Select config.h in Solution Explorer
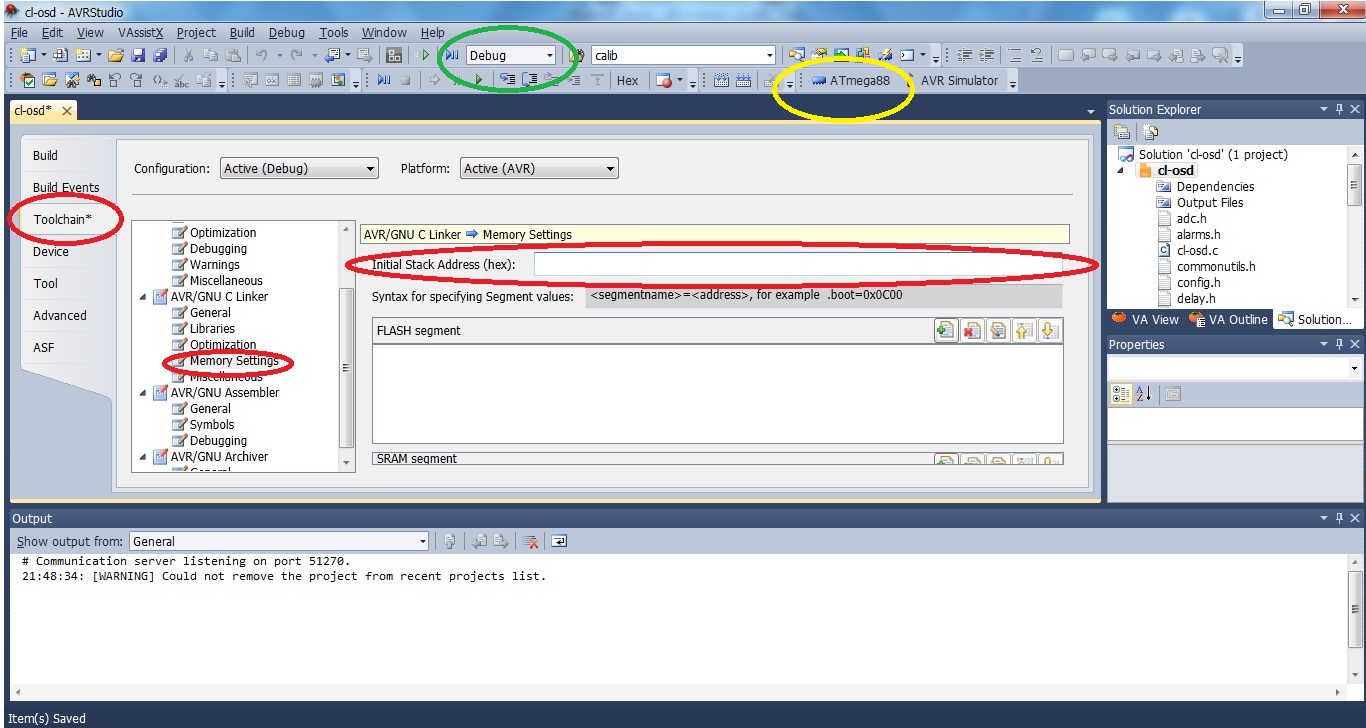Image resolution: width=1366 pixels, height=728 pixels. 1198,282
